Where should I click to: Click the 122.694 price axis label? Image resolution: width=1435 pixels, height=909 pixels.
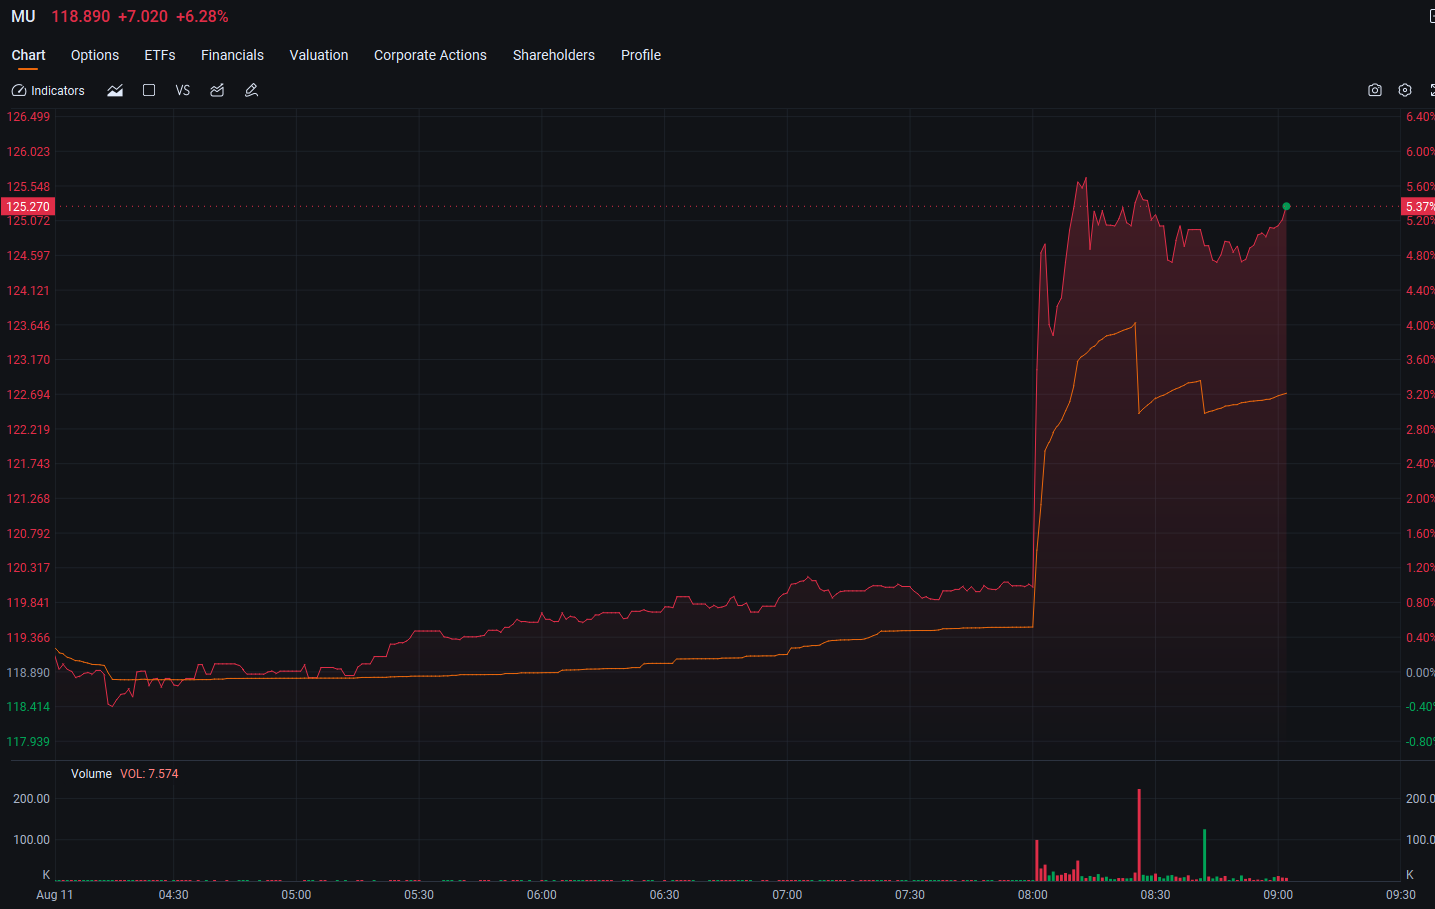click(x=28, y=395)
